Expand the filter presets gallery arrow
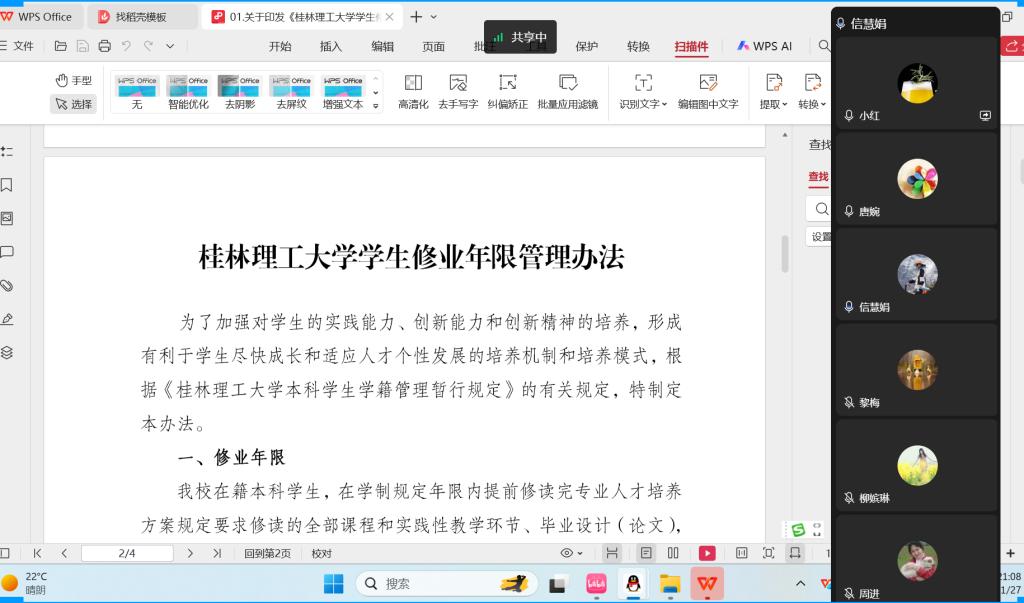The image size is (1024, 603). point(376,105)
